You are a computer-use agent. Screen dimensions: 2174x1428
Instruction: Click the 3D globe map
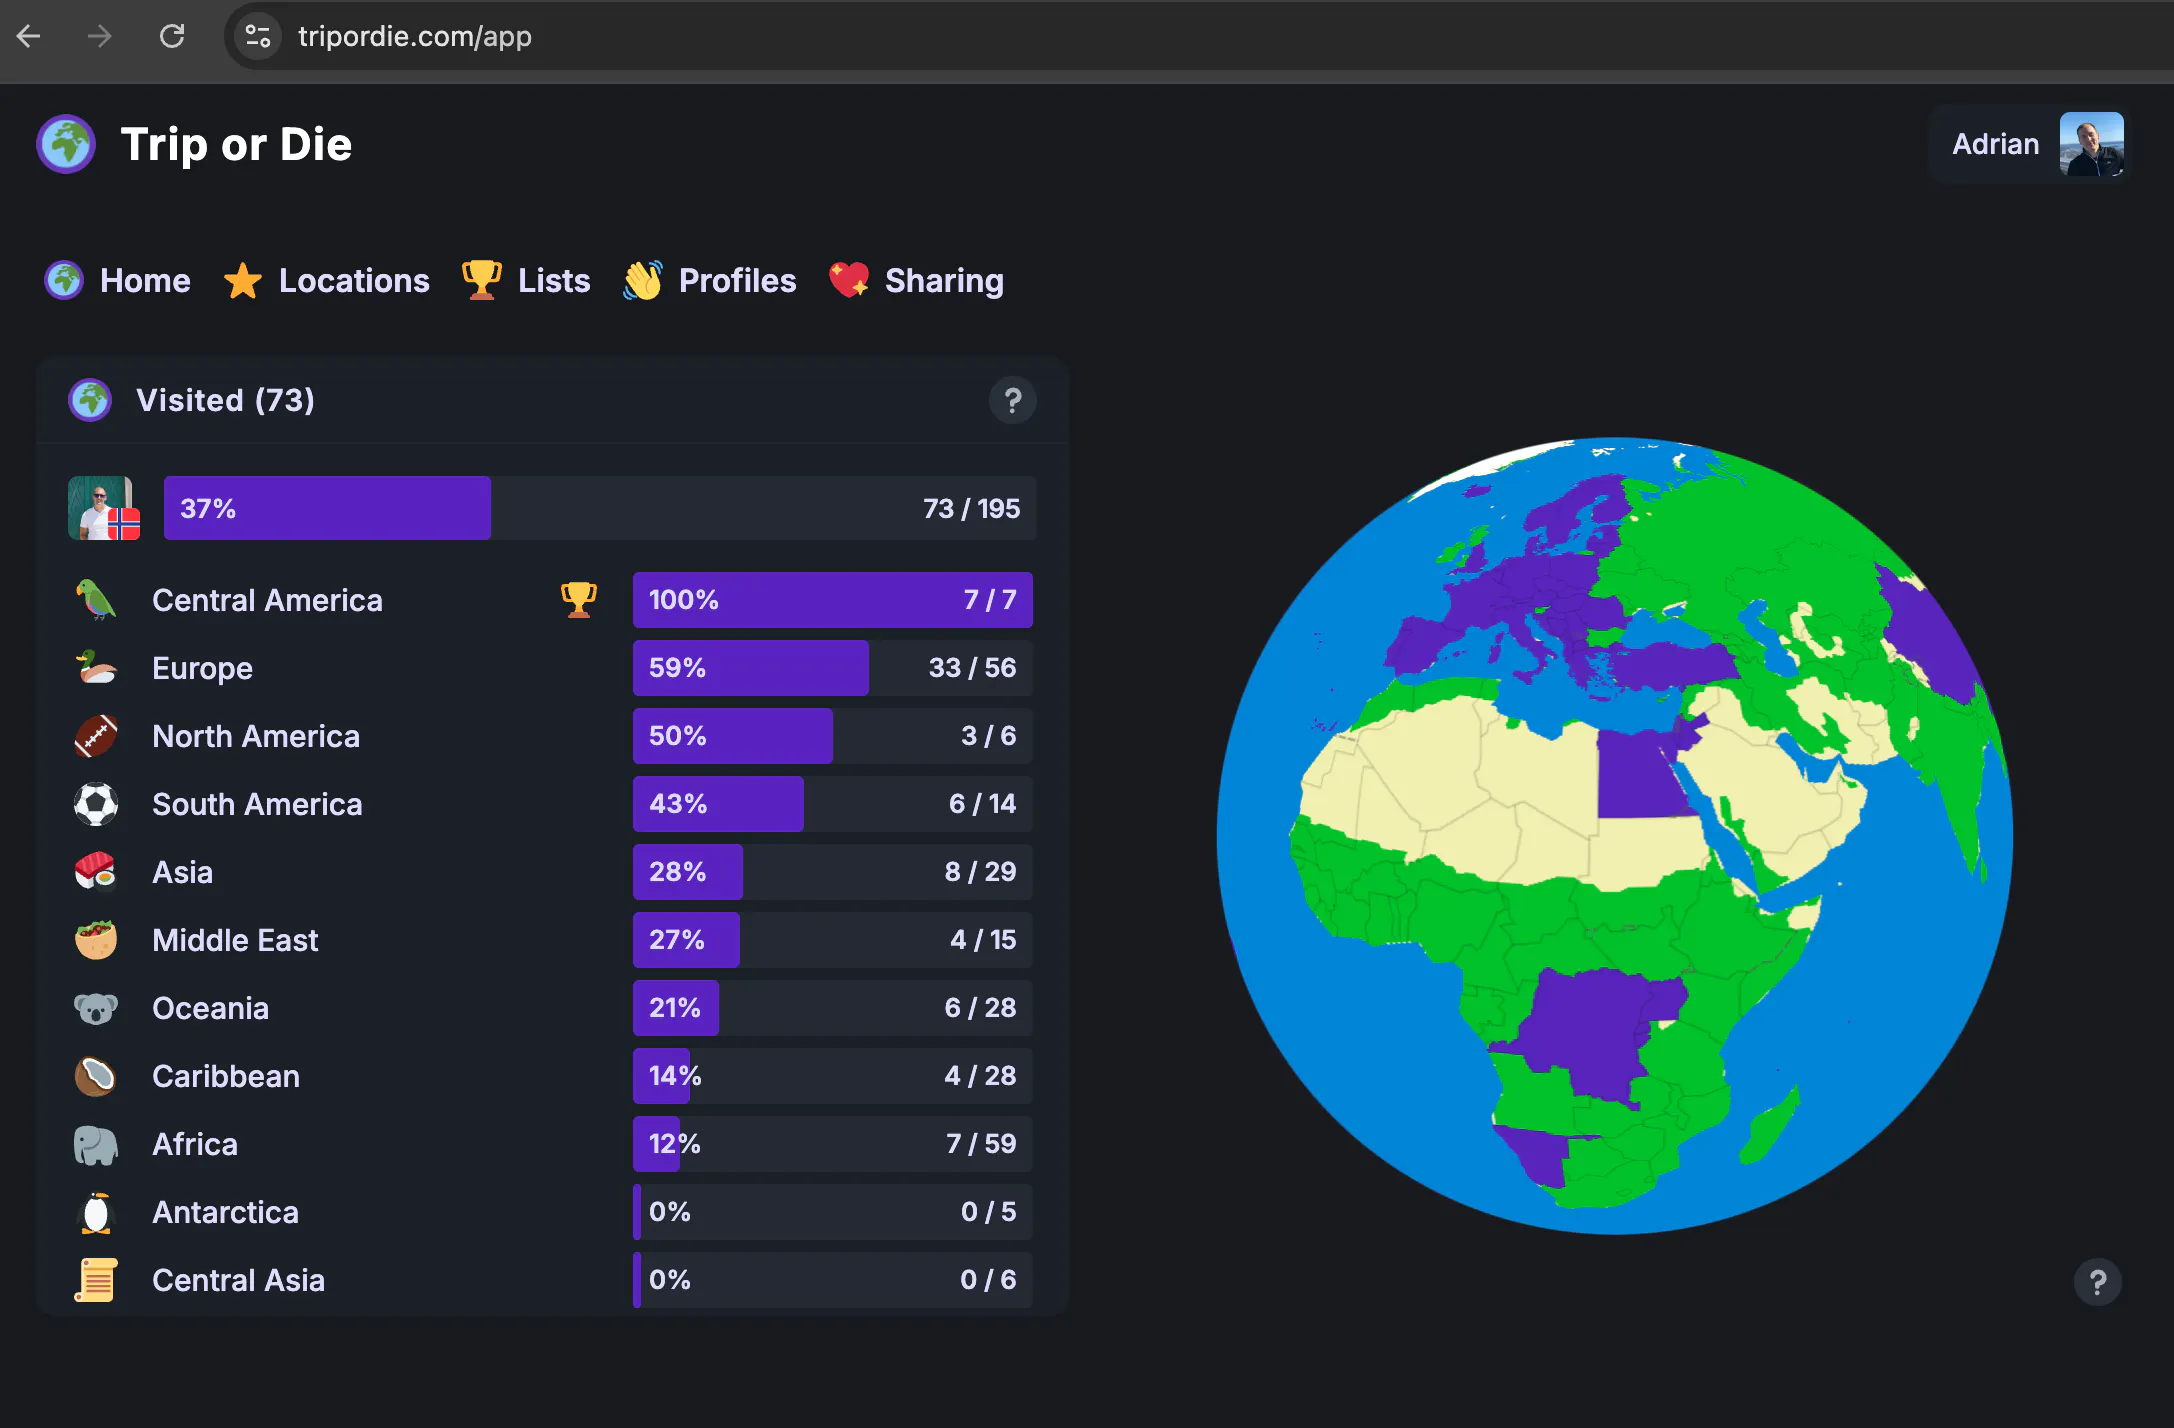pyautogui.click(x=1615, y=836)
